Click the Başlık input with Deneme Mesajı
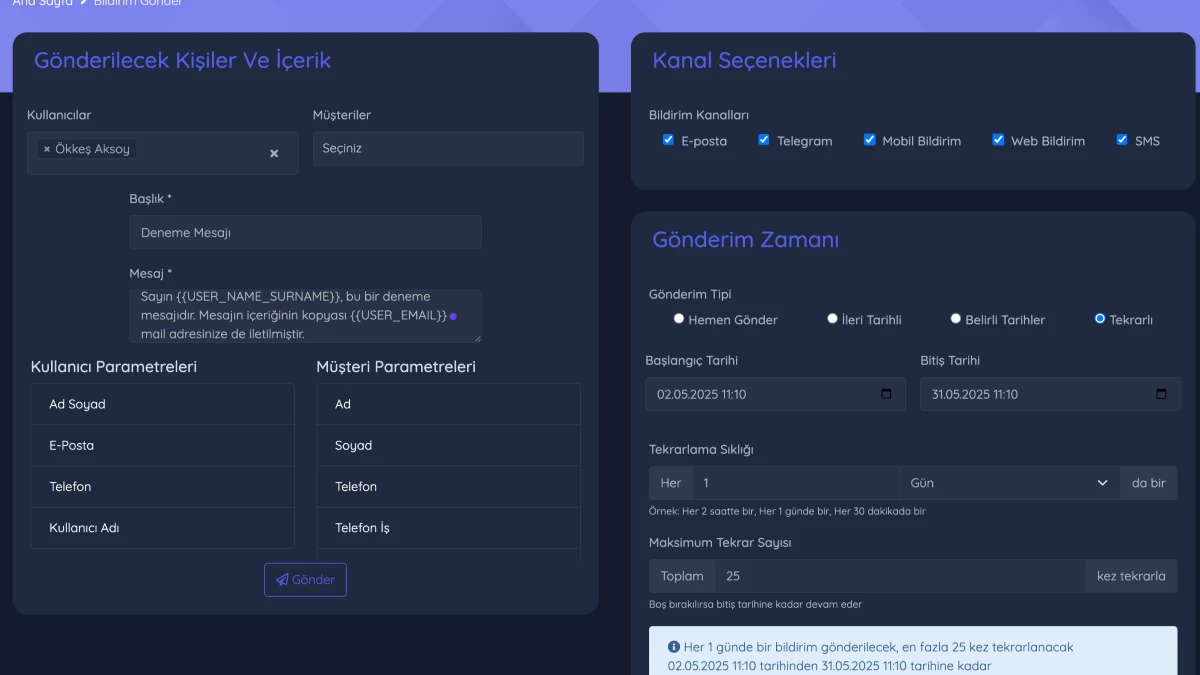Viewport: 1200px width, 675px height. coord(305,232)
